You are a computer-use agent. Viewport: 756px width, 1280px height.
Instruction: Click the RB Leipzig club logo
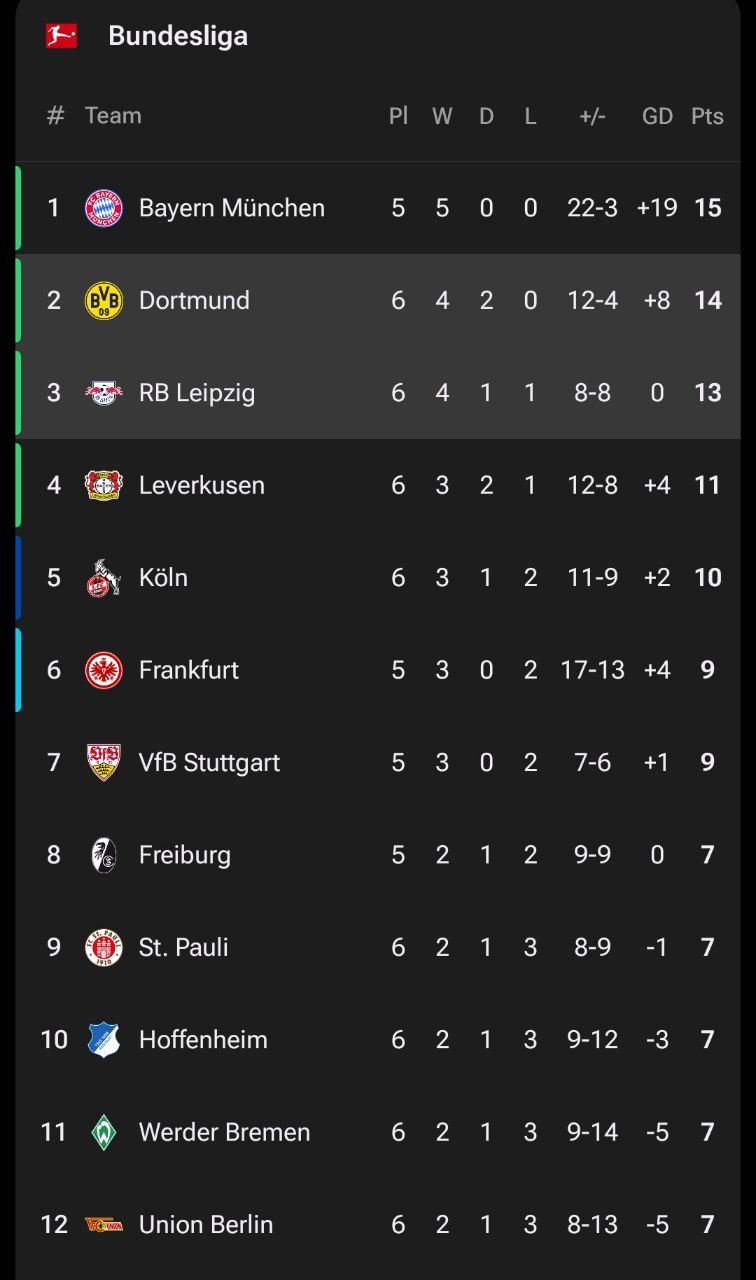coord(104,393)
